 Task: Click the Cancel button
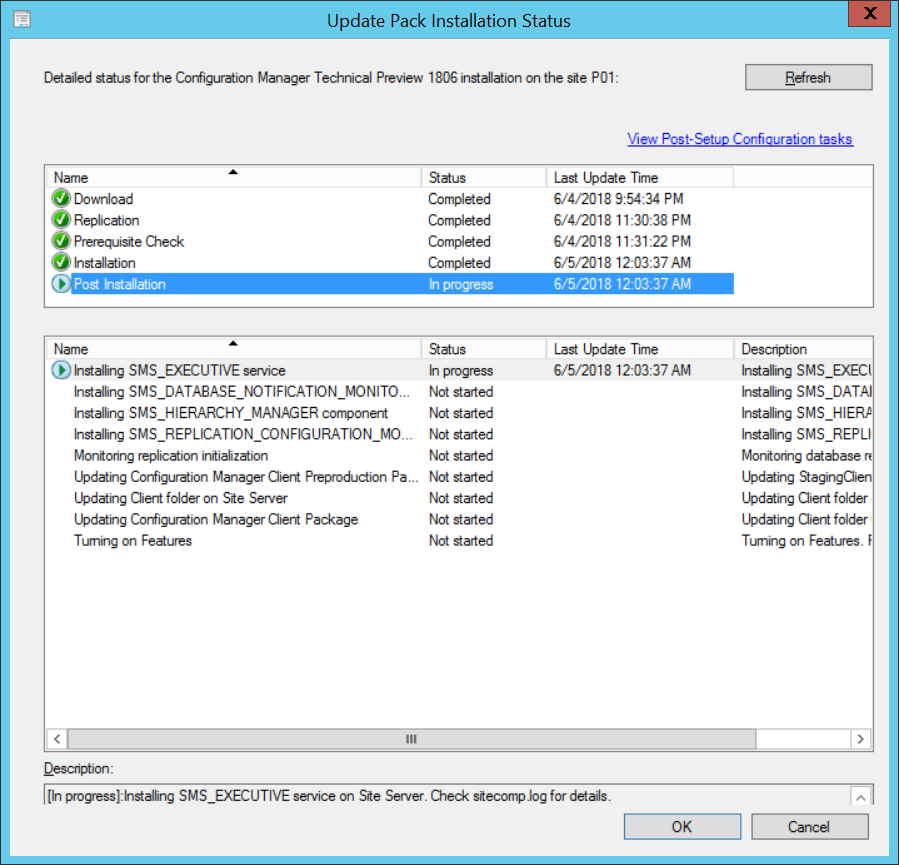(810, 827)
